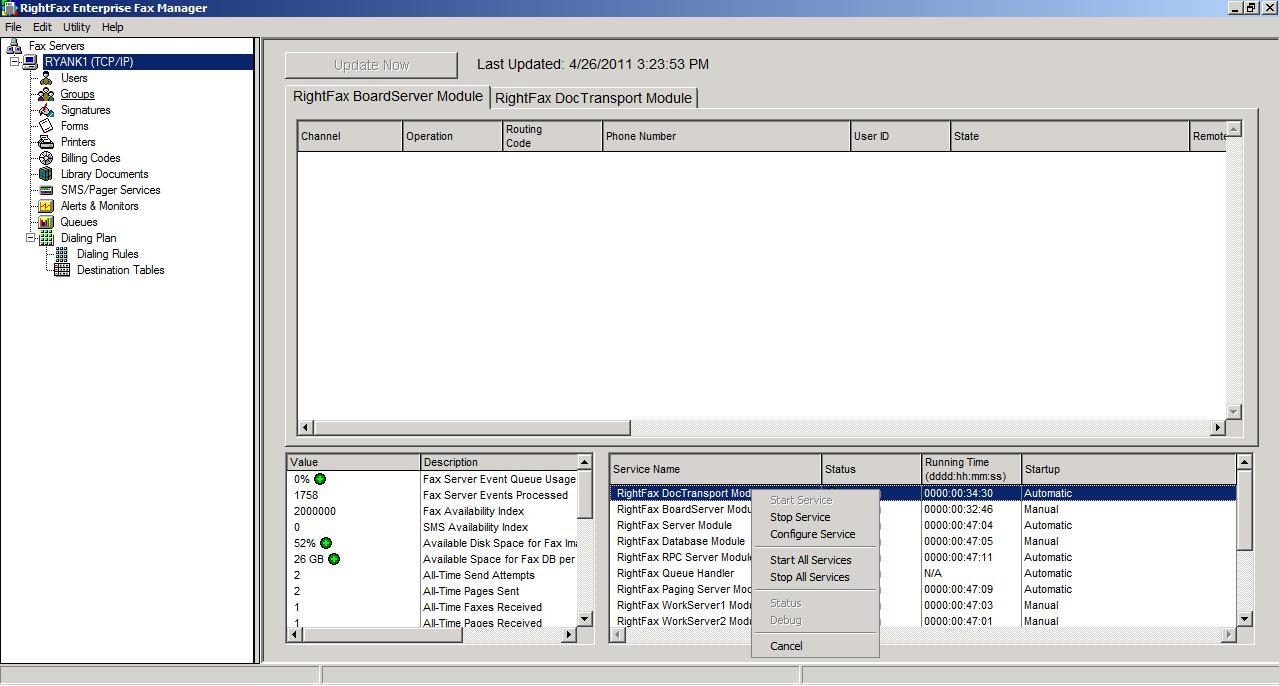Screen dimensions: 1279x686
Task: Click the Dialing Rules icon
Action: 62,254
